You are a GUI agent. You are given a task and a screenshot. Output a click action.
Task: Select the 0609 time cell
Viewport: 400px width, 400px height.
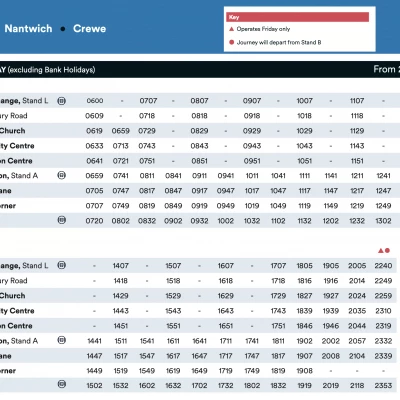pyautogui.click(x=94, y=116)
